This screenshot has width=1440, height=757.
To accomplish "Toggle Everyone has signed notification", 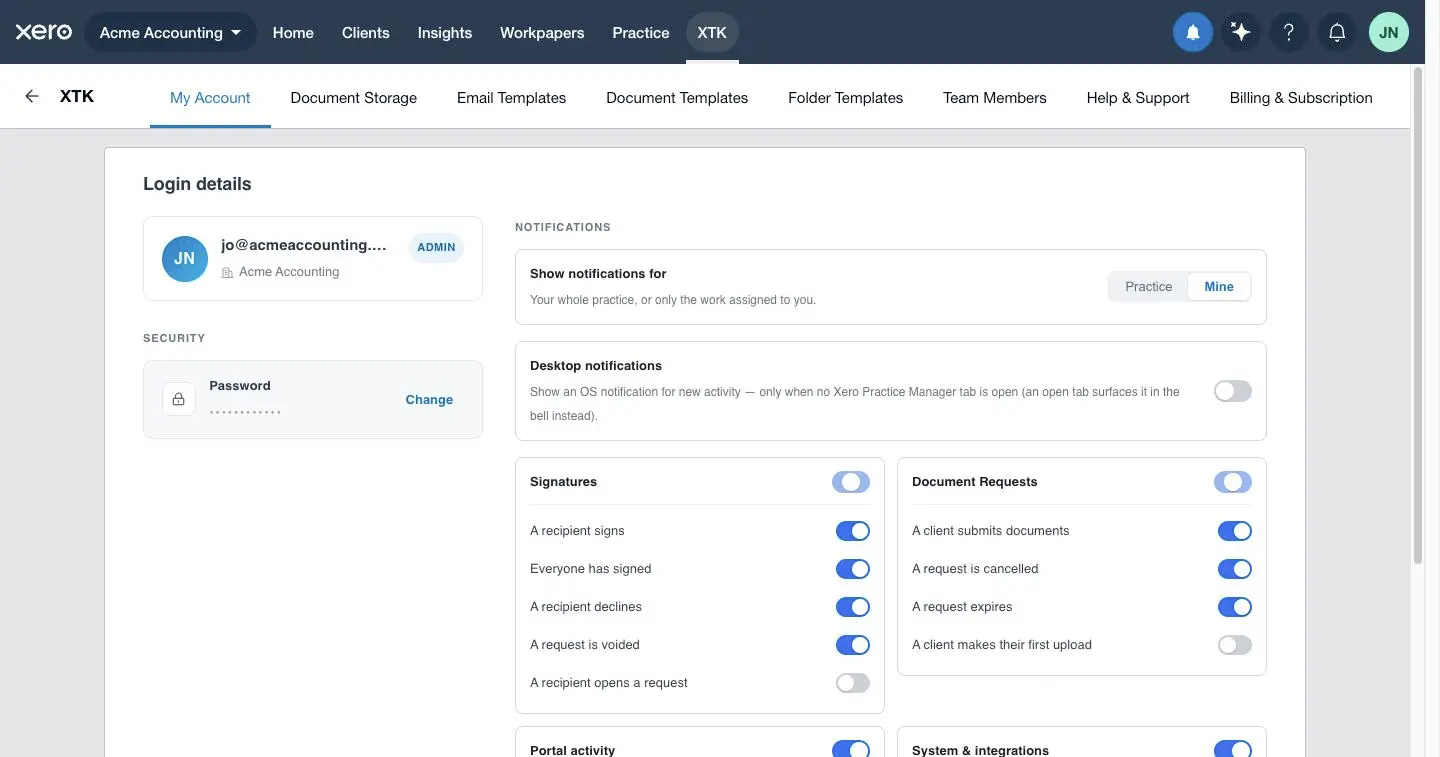I will point(853,569).
